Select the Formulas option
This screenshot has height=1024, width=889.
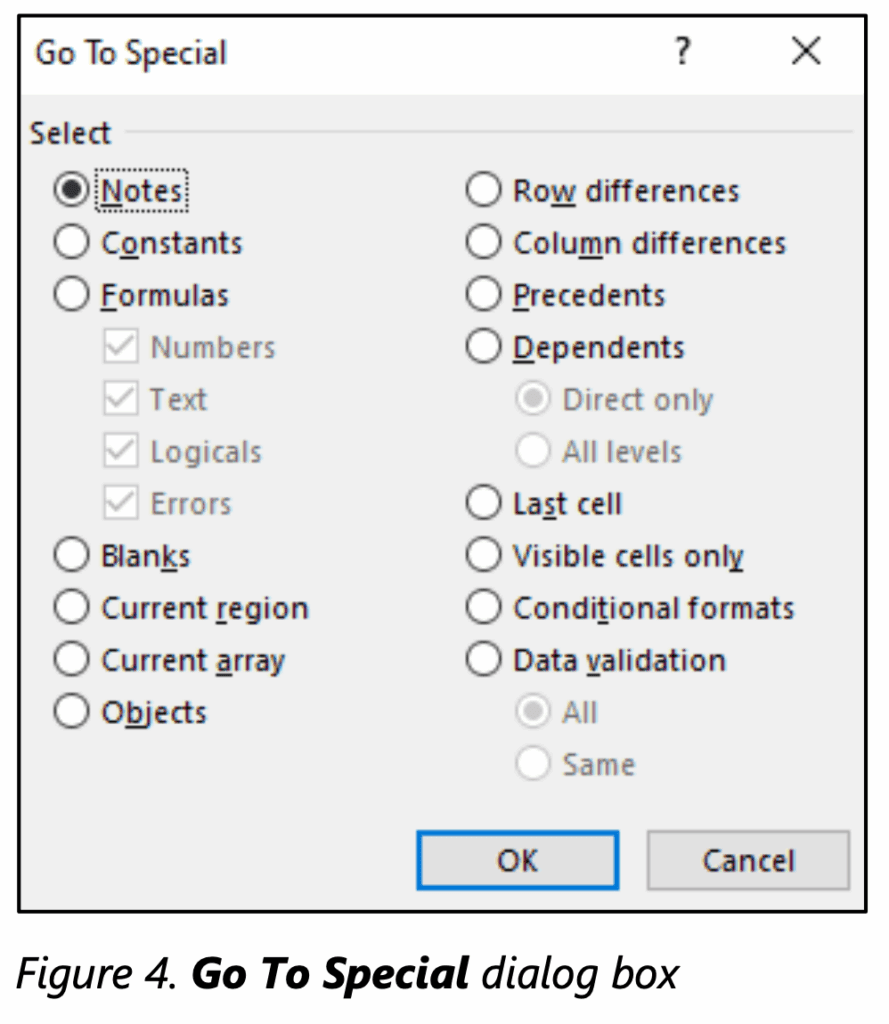coord(71,294)
